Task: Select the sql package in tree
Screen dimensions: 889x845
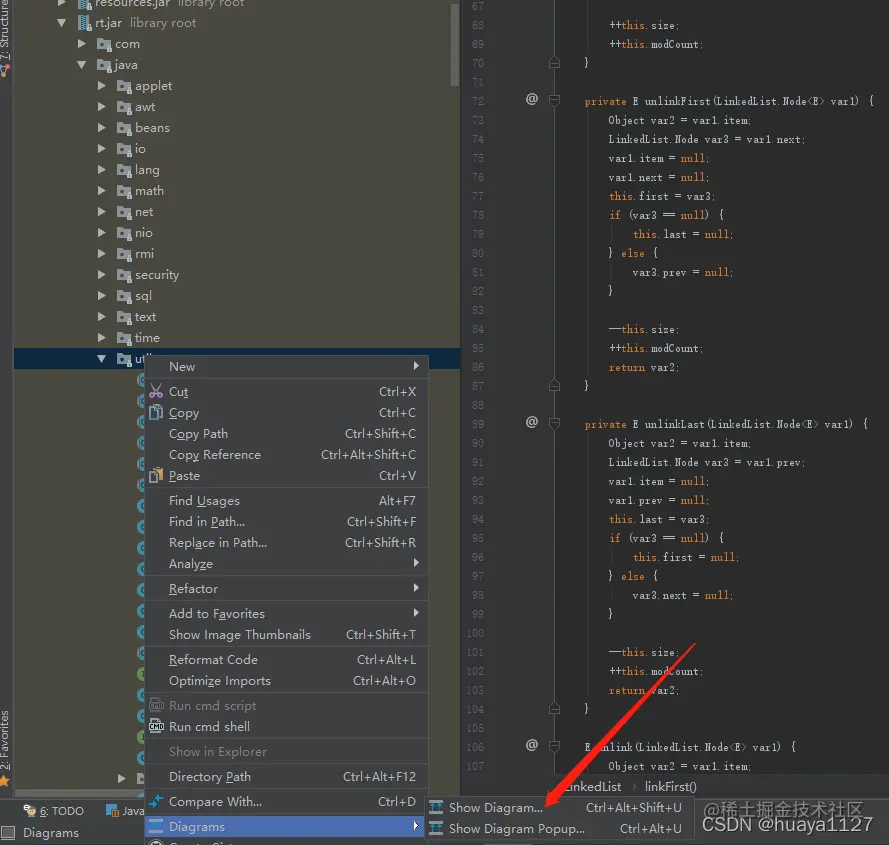Action: 143,296
